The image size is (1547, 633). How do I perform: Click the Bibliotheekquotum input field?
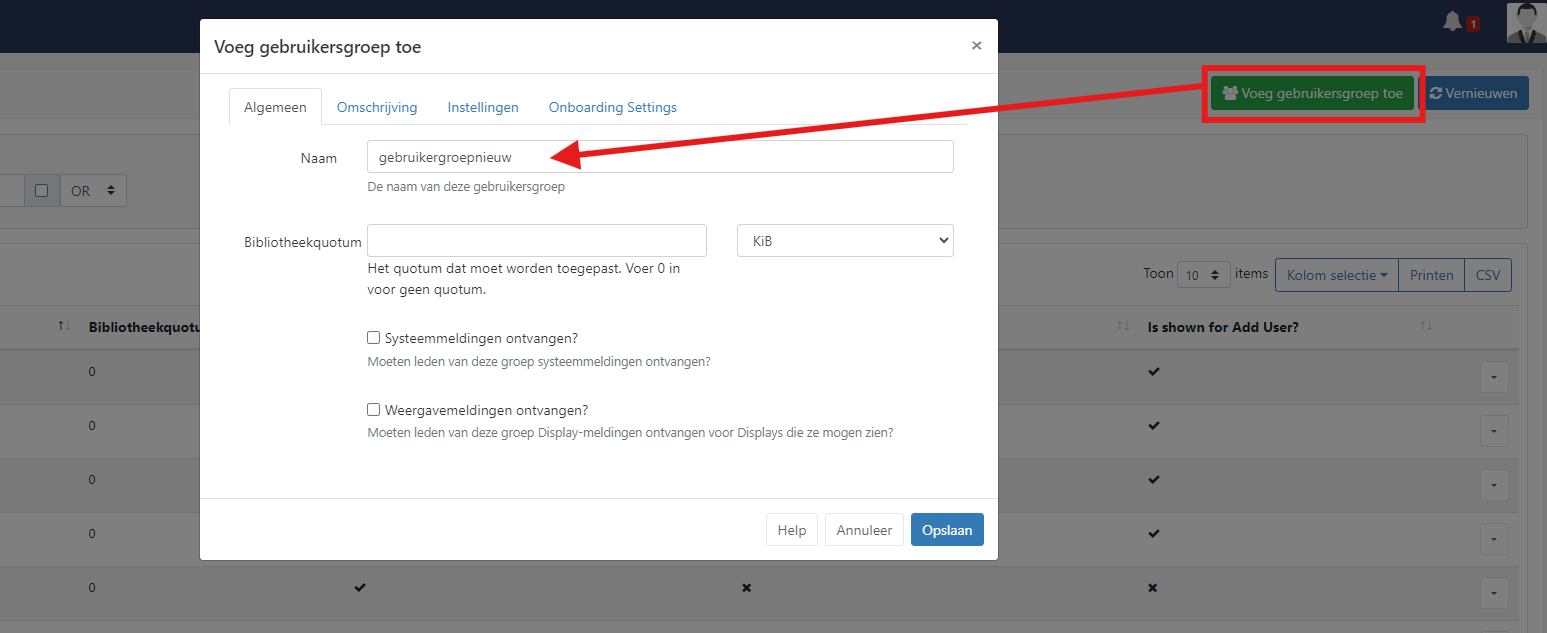point(537,241)
